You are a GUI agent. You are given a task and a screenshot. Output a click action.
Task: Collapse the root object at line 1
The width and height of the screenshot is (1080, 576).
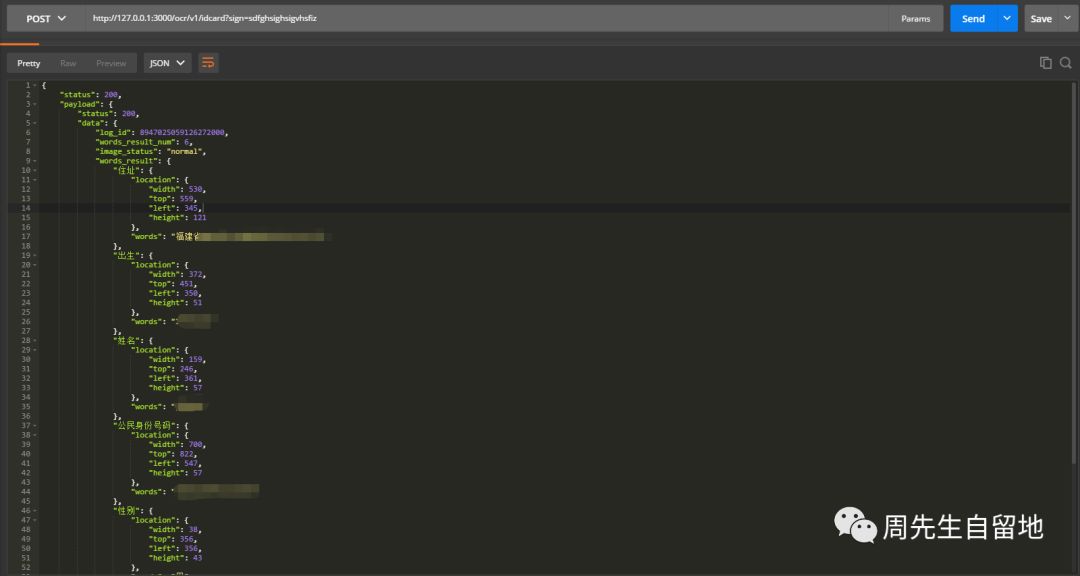(34, 85)
